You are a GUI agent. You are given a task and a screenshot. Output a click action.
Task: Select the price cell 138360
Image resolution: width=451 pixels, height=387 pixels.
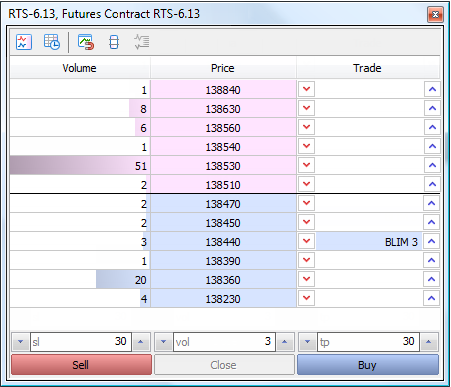[x=223, y=280]
